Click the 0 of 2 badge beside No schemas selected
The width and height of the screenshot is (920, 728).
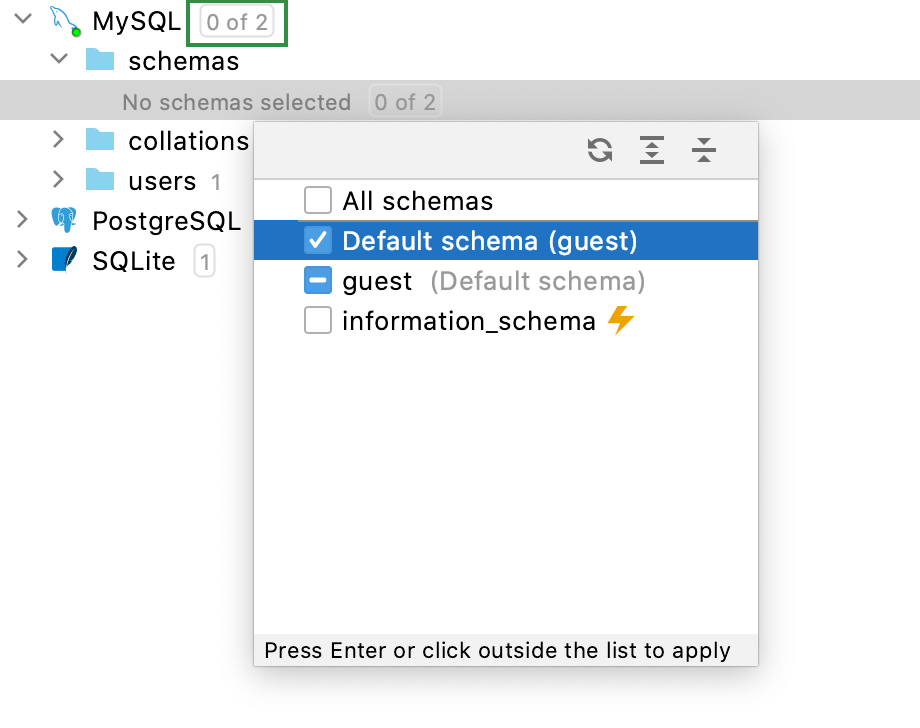coord(405,102)
